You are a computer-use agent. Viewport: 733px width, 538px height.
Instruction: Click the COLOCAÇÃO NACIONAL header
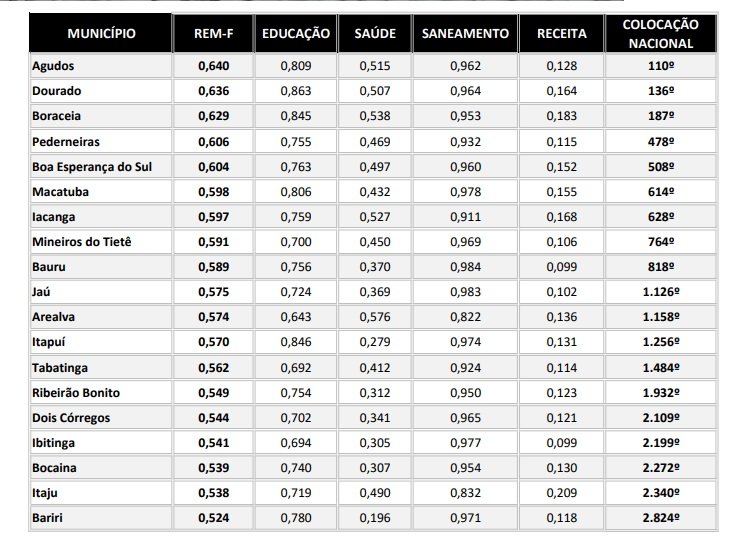point(661,34)
